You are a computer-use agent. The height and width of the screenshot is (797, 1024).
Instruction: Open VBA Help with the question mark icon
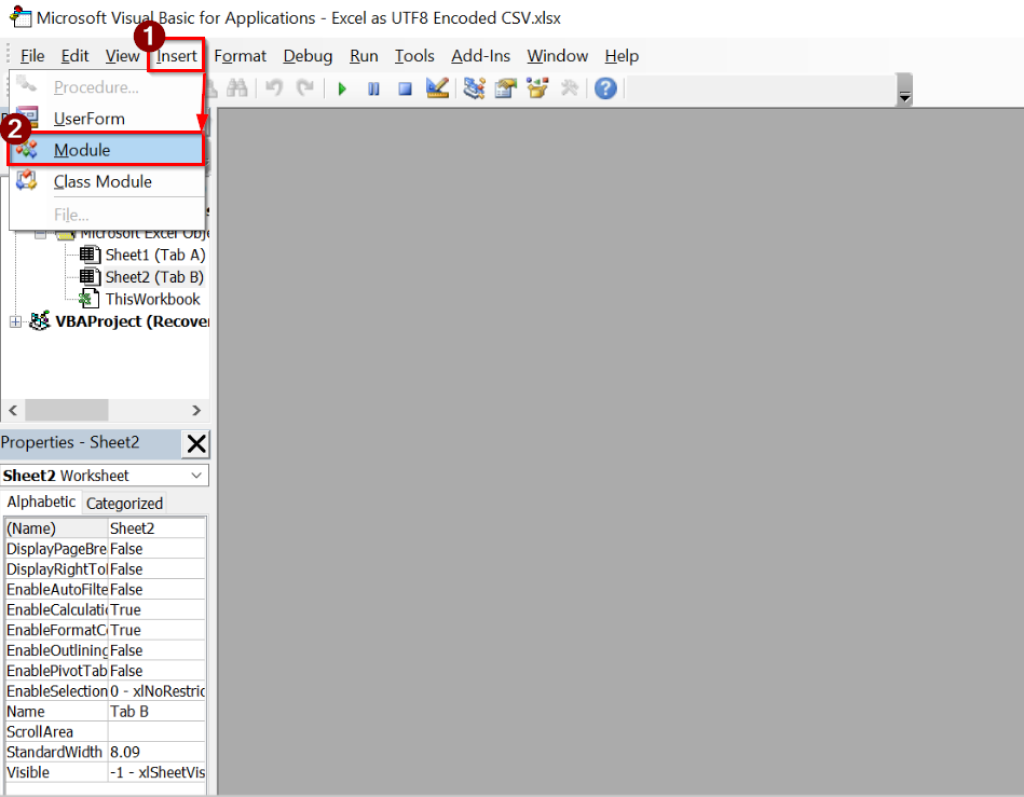pos(607,88)
